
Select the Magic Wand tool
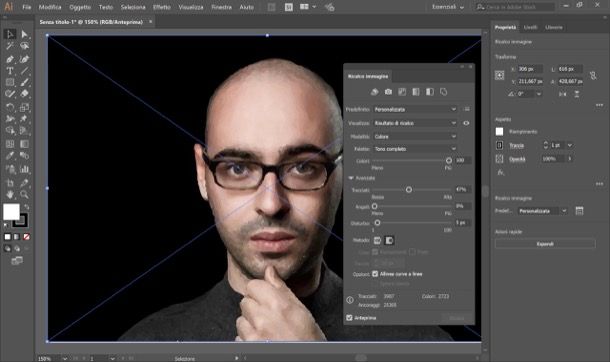coord(10,47)
